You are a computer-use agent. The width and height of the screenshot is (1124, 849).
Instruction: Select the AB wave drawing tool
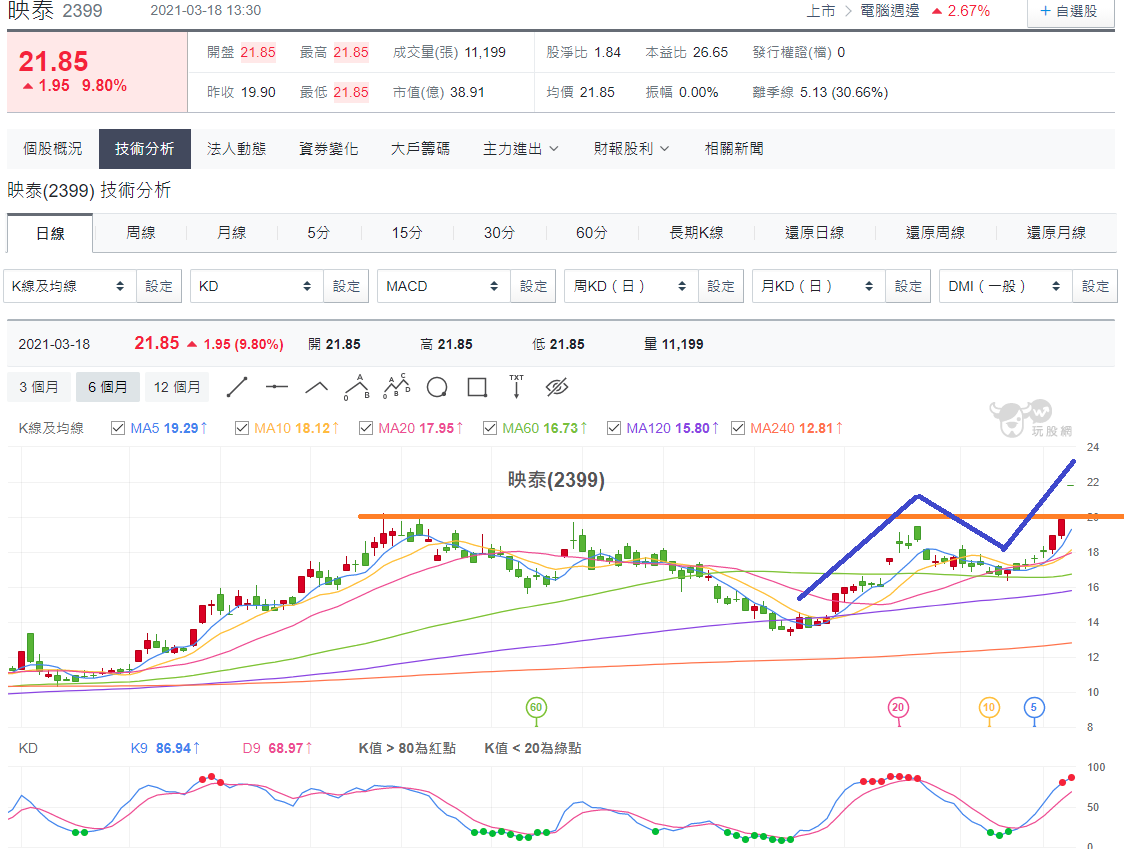pyautogui.click(x=357, y=387)
